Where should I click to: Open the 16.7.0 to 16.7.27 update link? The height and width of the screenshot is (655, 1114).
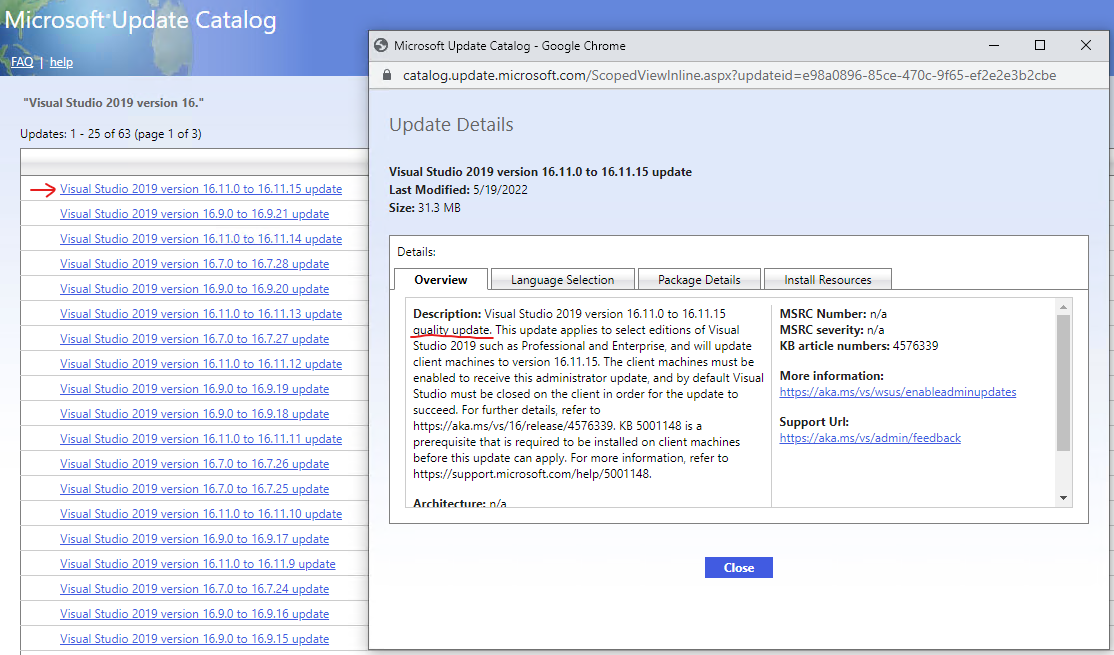pyautogui.click(x=195, y=339)
